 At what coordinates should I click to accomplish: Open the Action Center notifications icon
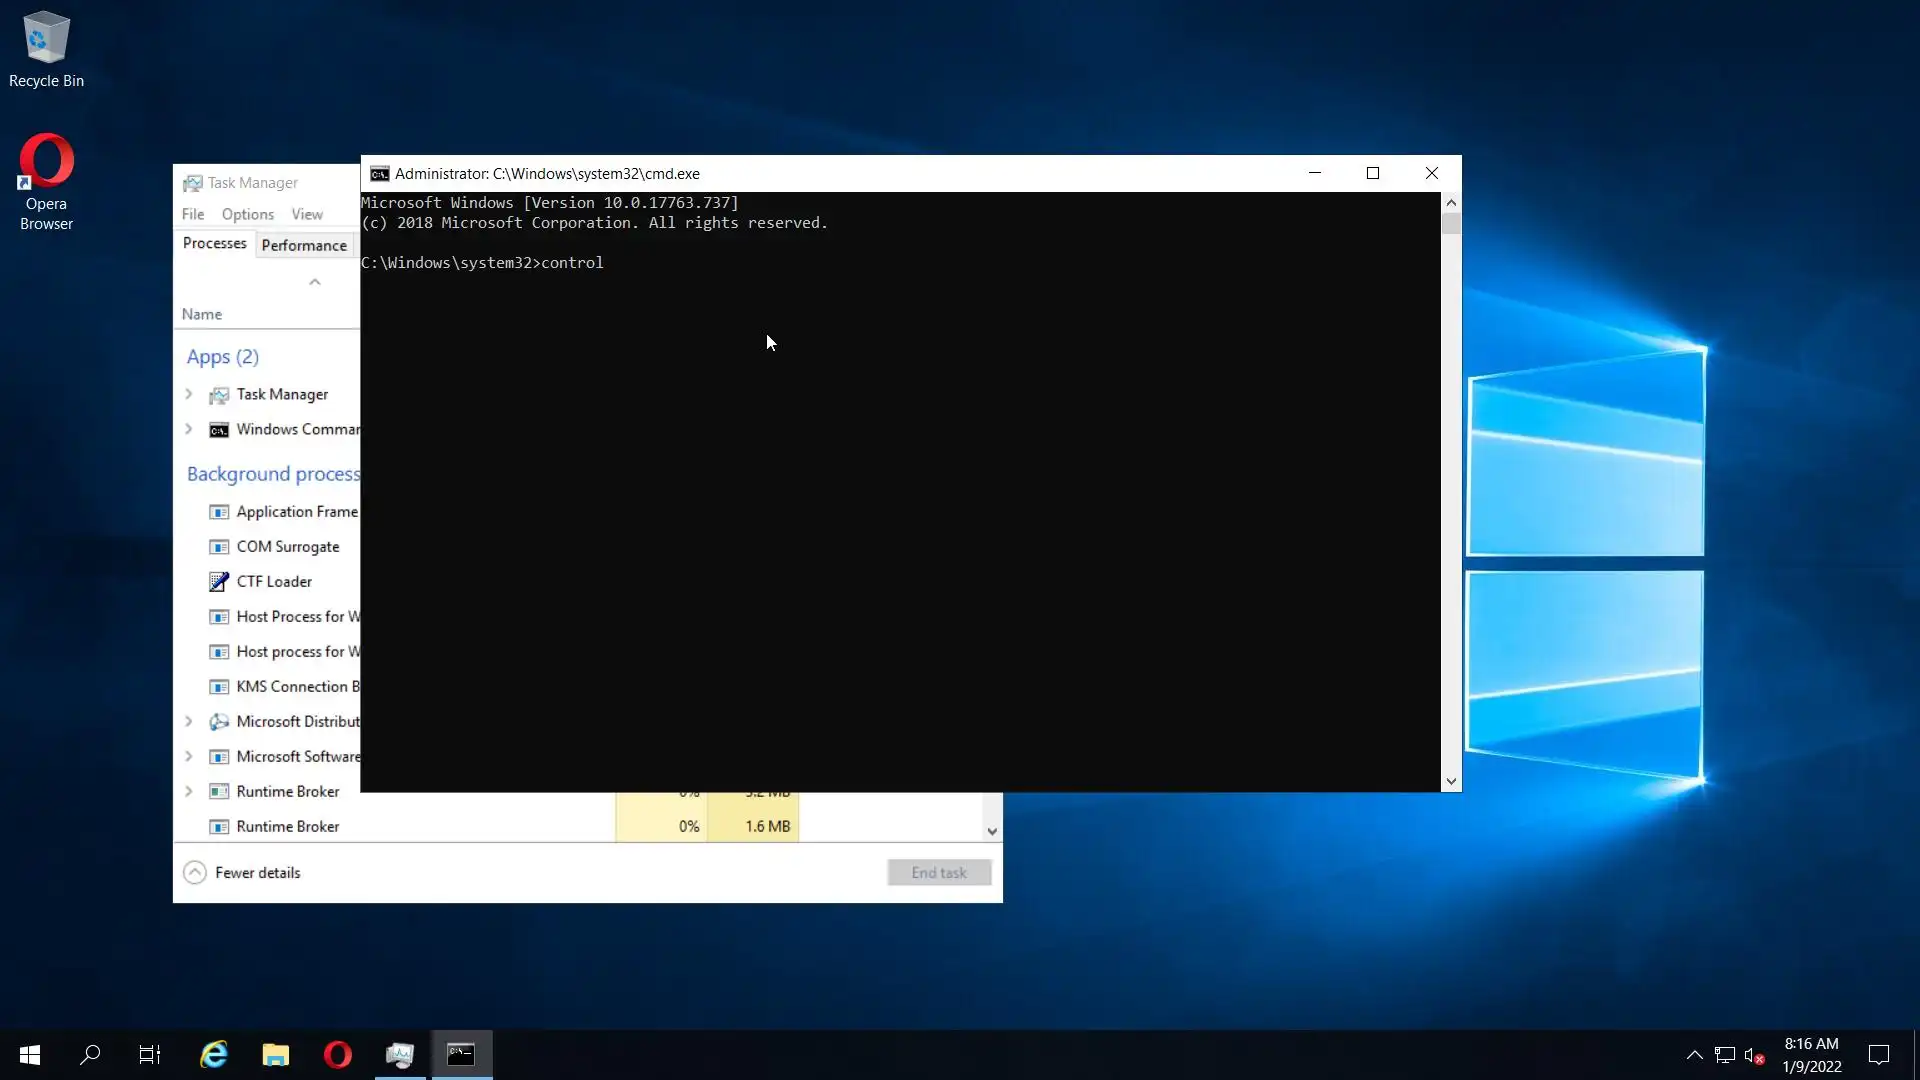[x=1879, y=1055]
